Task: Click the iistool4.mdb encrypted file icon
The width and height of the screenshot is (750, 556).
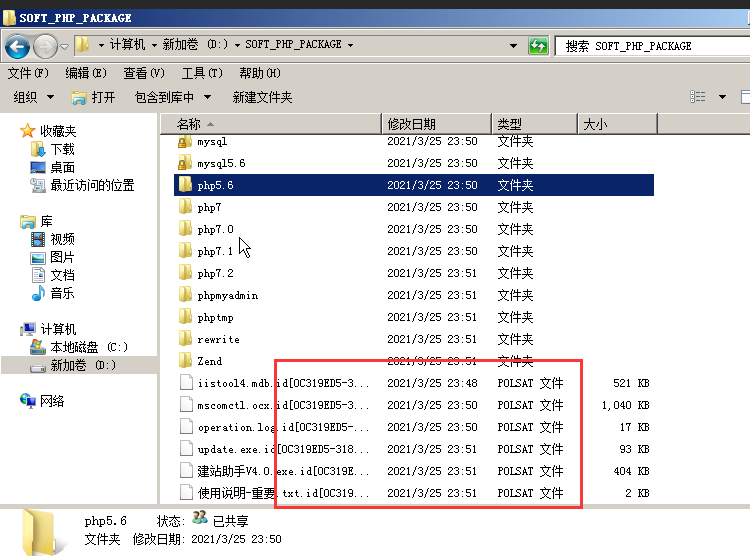Action: click(184, 383)
